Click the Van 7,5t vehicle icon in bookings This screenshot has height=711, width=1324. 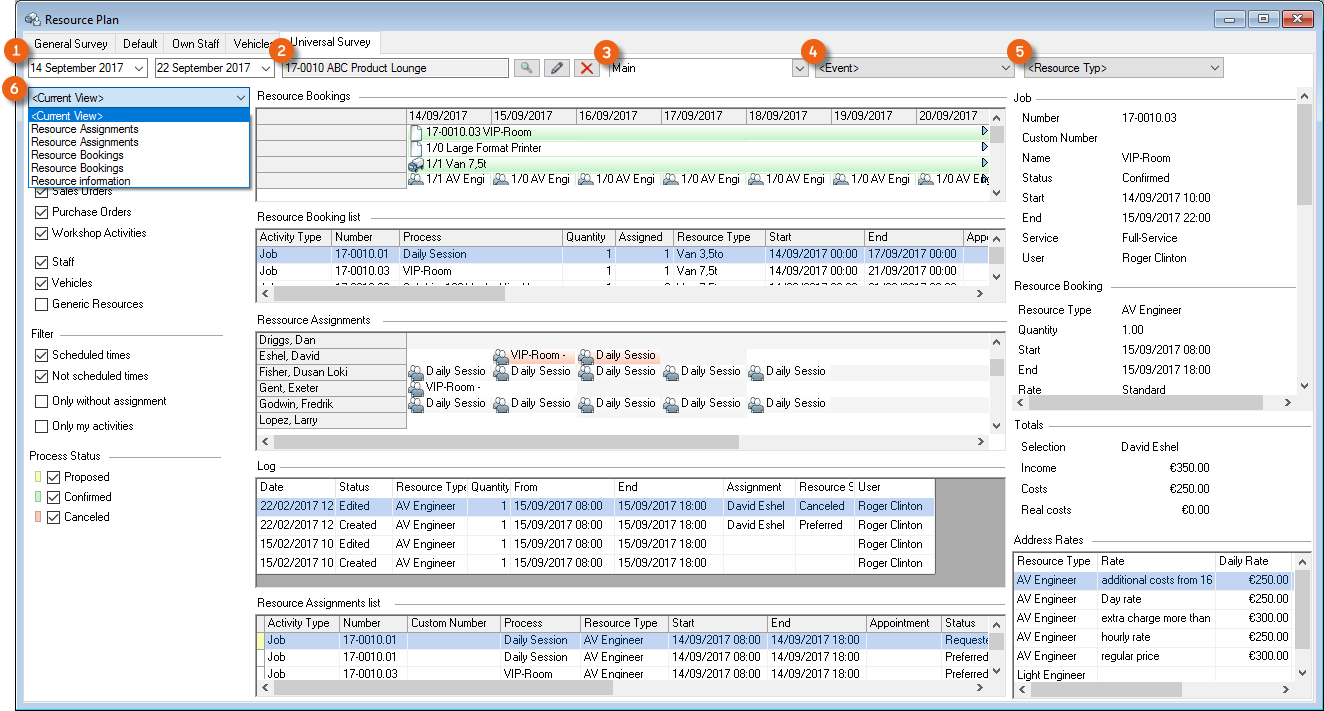point(416,163)
